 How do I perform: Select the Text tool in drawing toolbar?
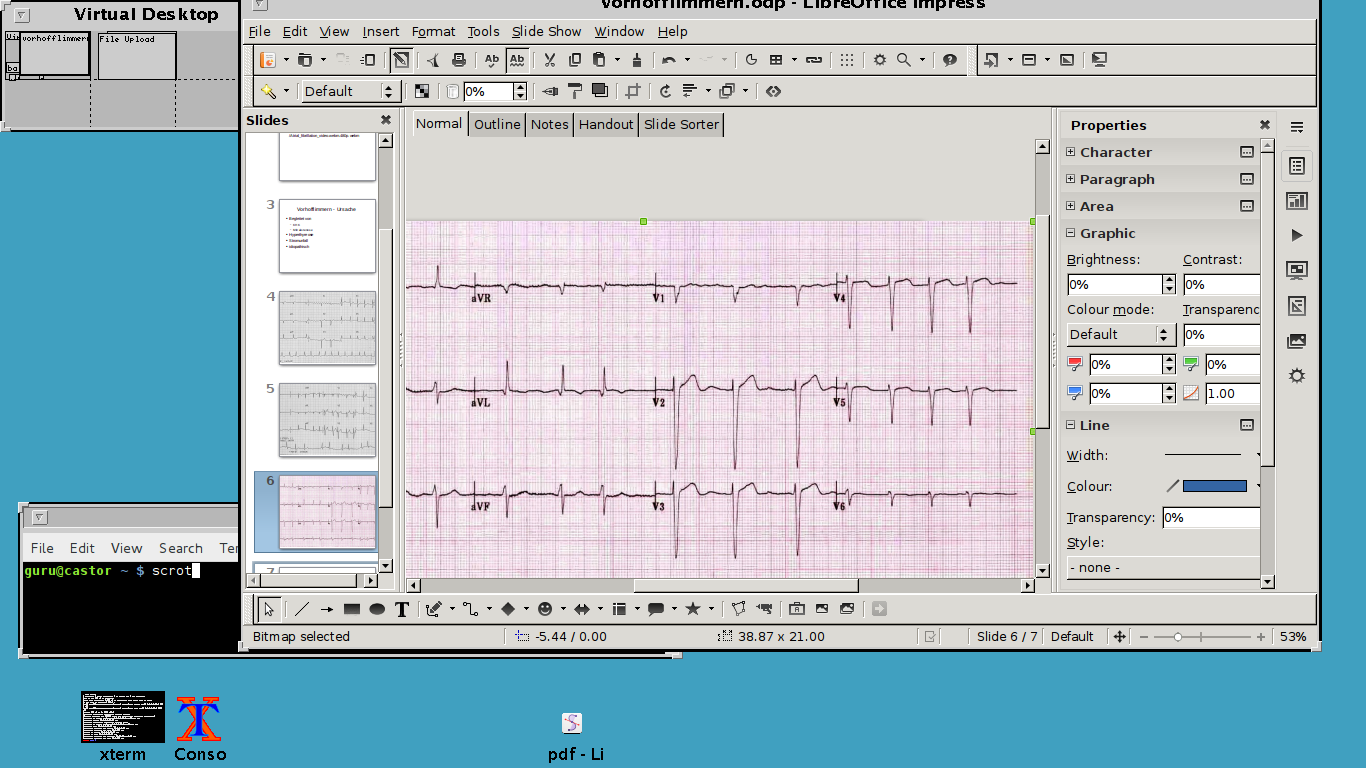[x=402, y=609]
